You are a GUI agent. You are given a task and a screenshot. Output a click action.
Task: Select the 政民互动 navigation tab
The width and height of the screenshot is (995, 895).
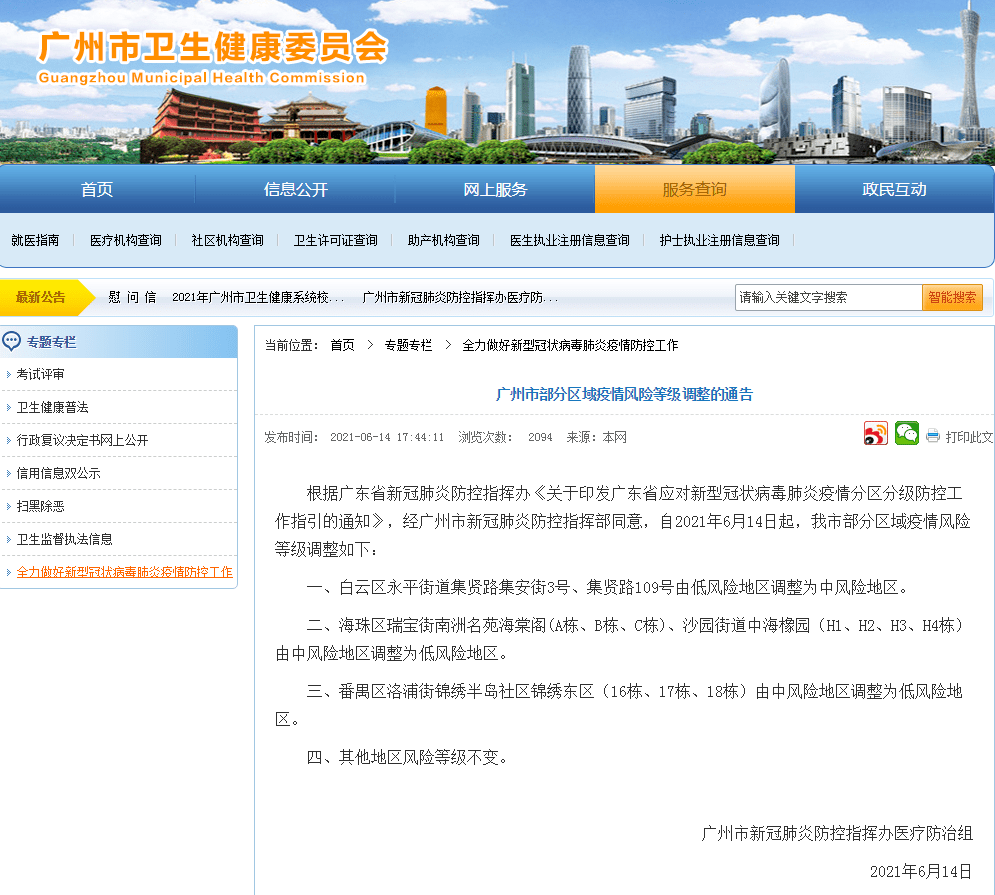pyautogui.click(x=894, y=190)
